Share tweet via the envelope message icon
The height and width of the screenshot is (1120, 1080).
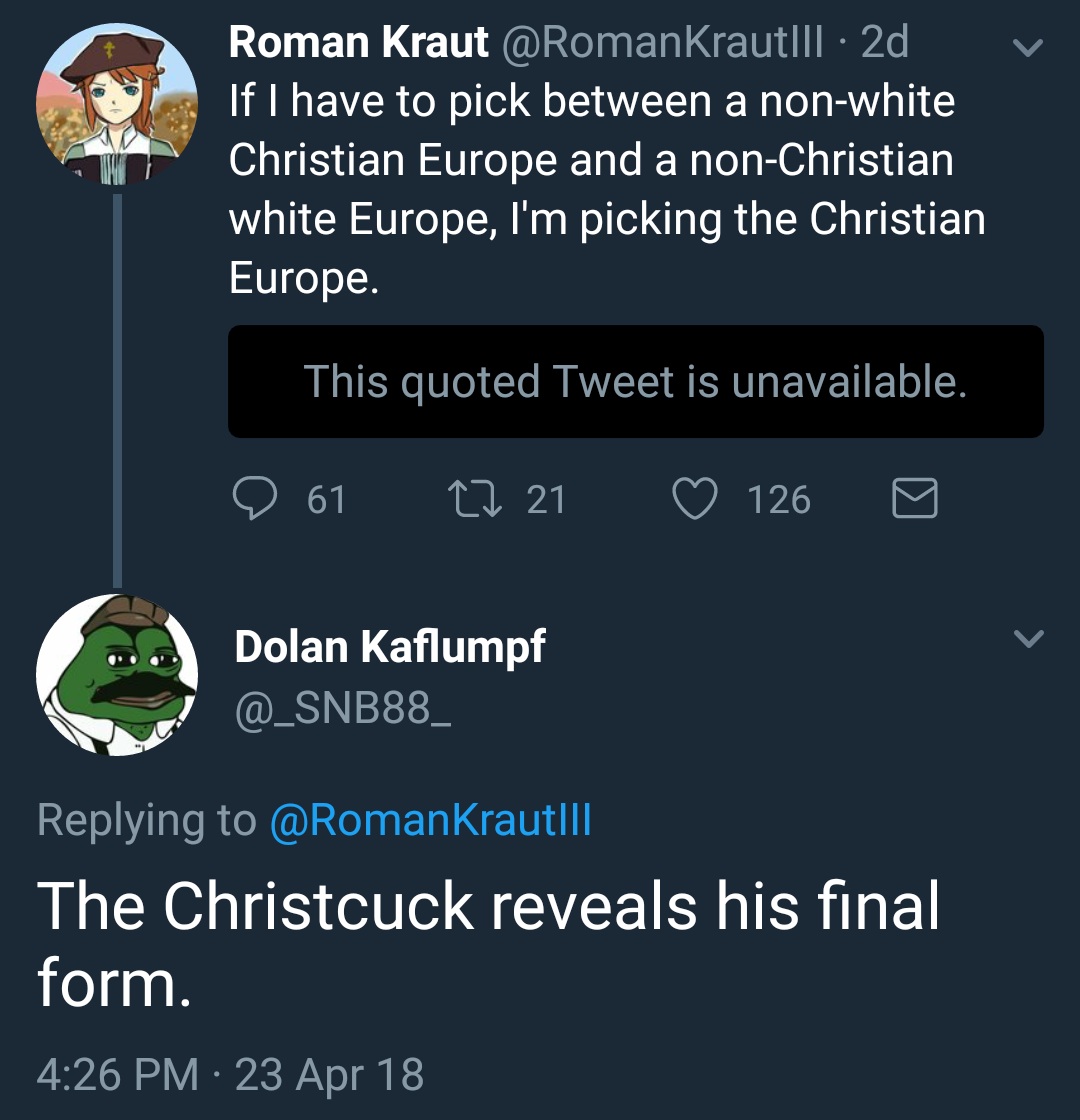point(914,498)
